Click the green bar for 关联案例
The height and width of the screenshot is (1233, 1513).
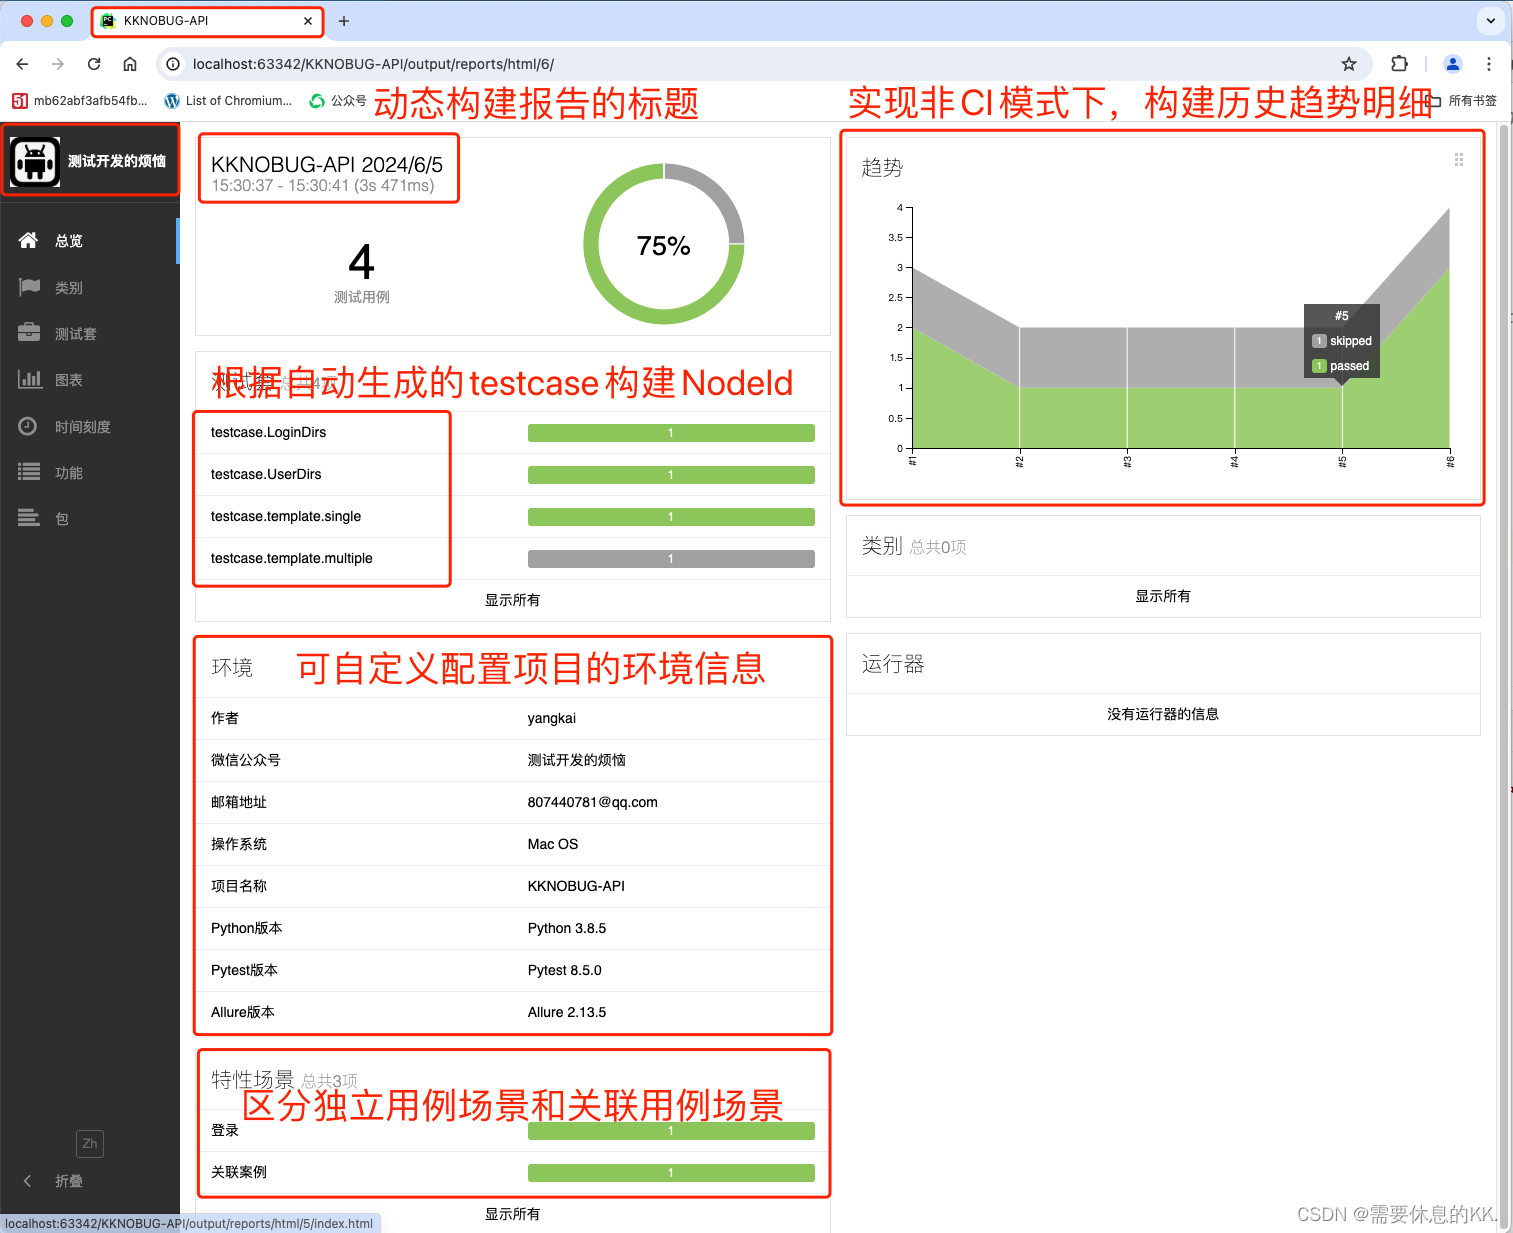(671, 1173)
